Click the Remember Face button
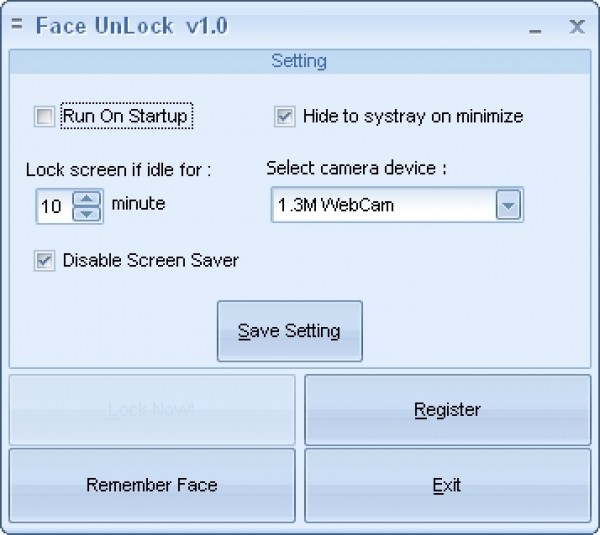This screenshot has width=600, height=535. click(x=152, y=485)
